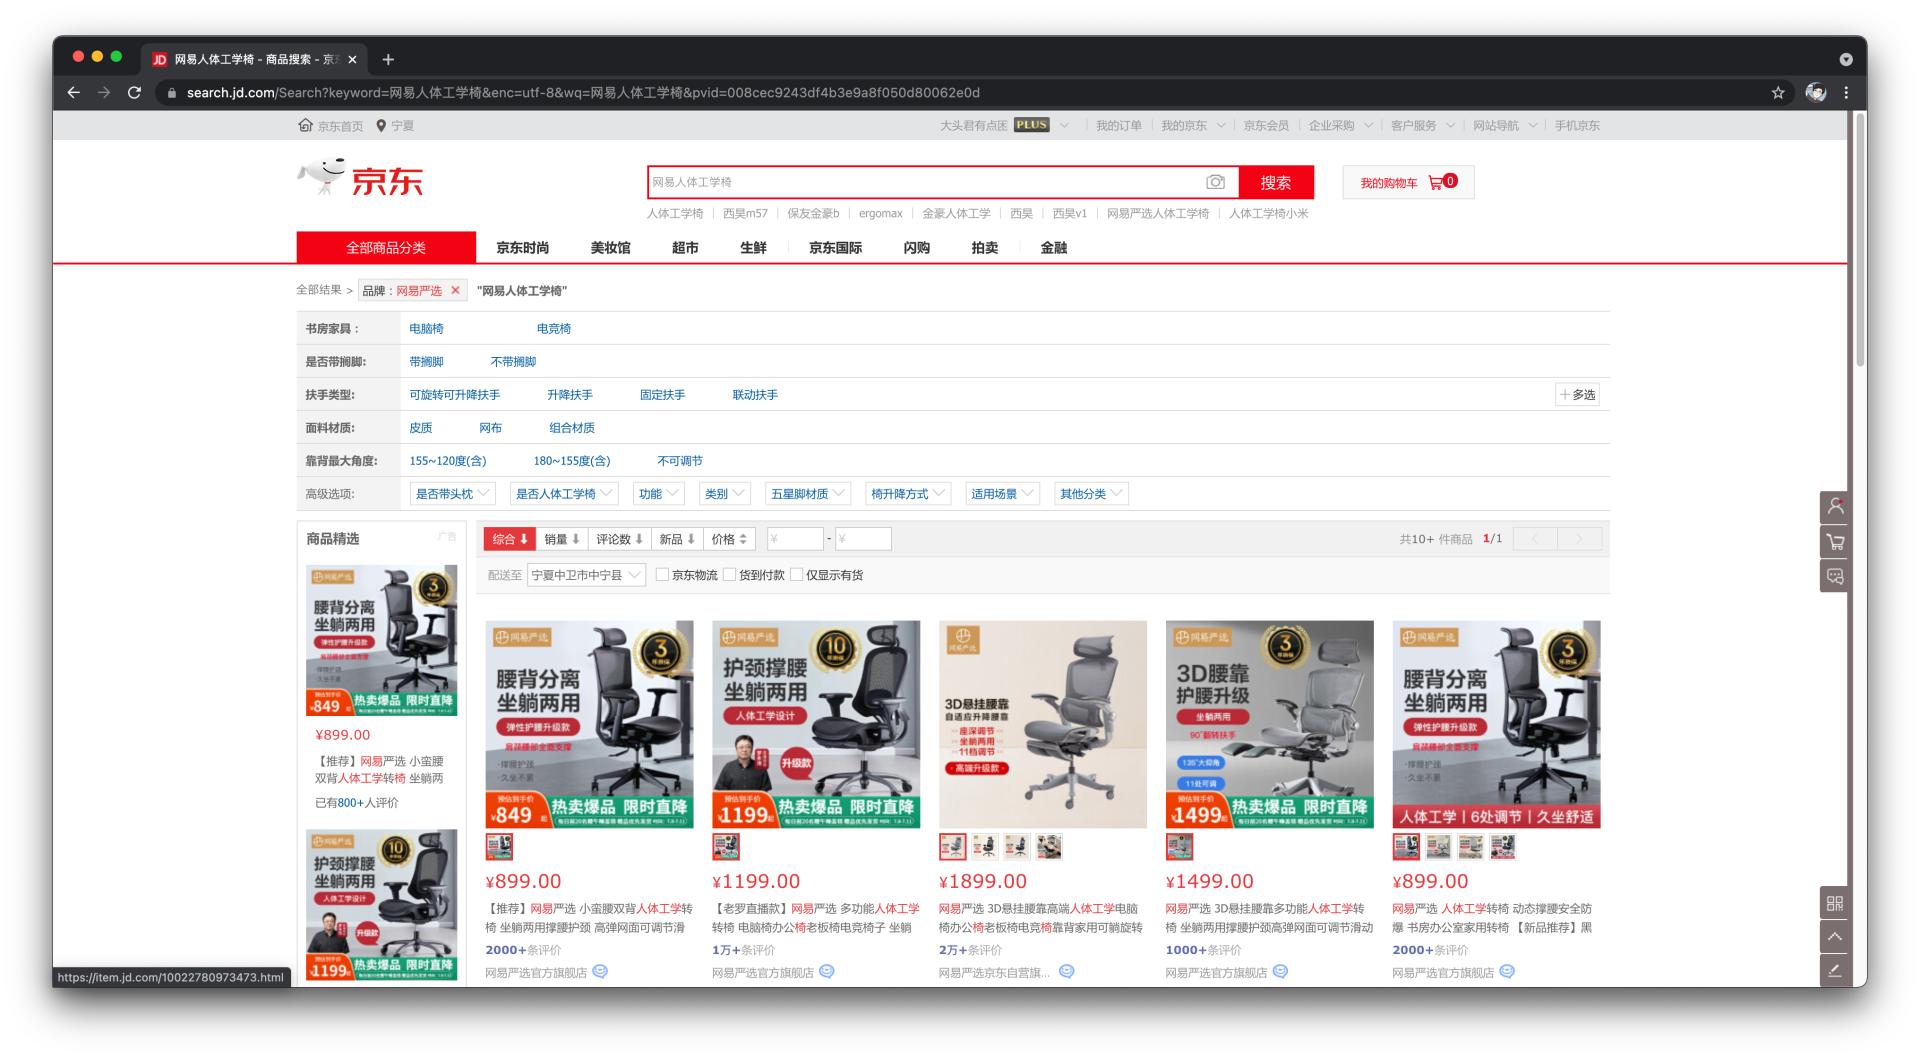Open the sidebar customer chat icon
Viewport: 1920px width, 1057px height.
[1835, 576]
